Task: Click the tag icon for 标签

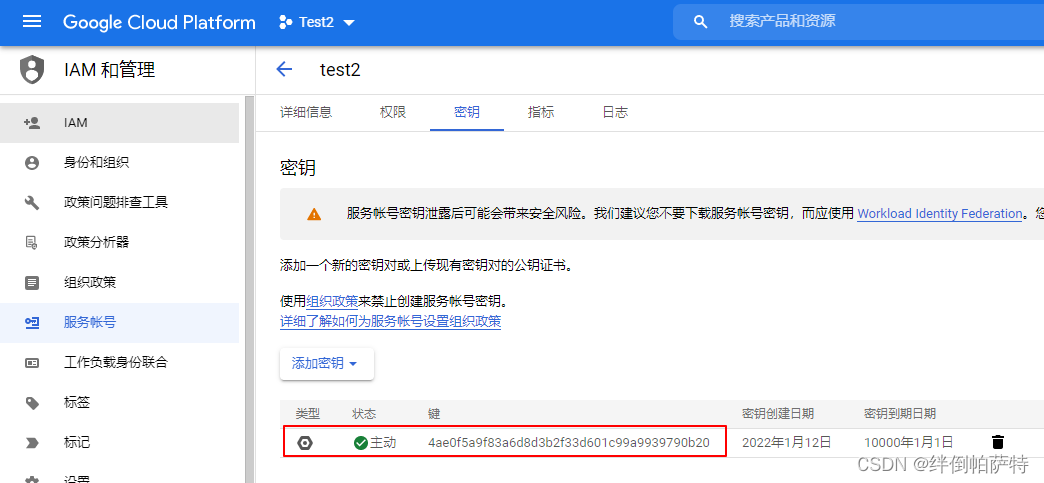Action: (32, 403)
